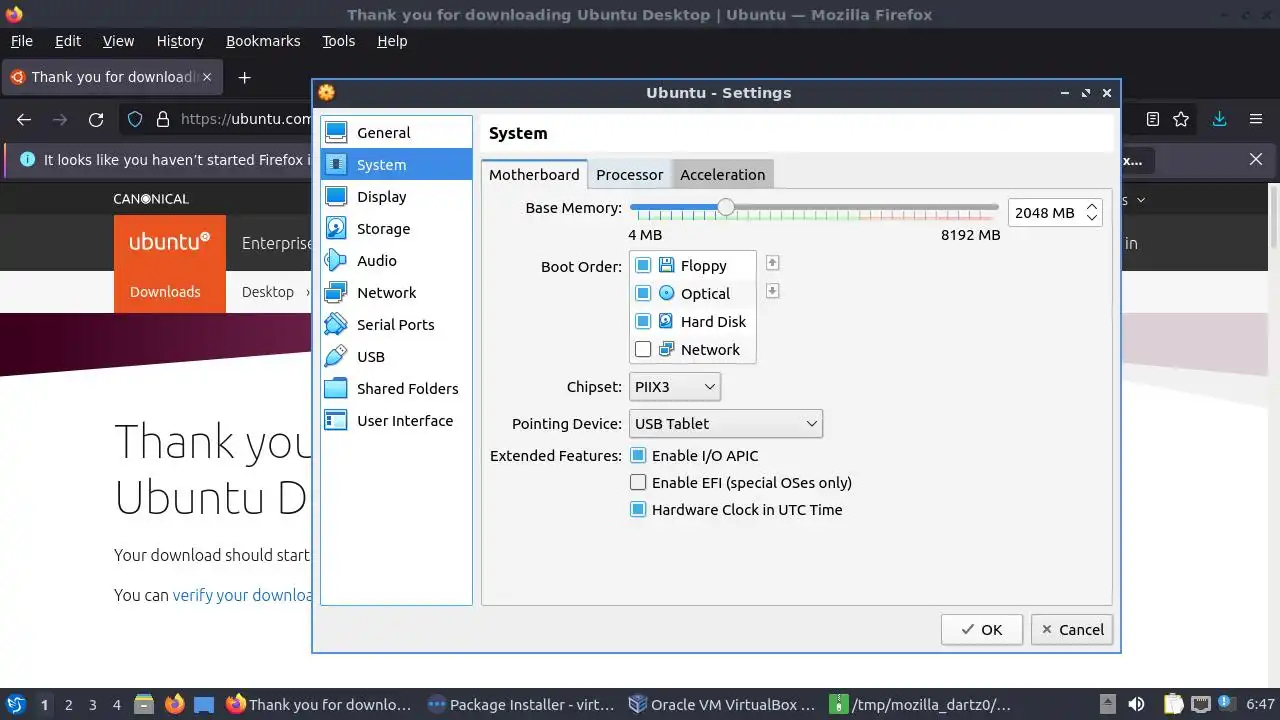Toggle Hard Disk boot device checkbox
This screenshot has height=720, width=1280.
[x=643, y=321]
